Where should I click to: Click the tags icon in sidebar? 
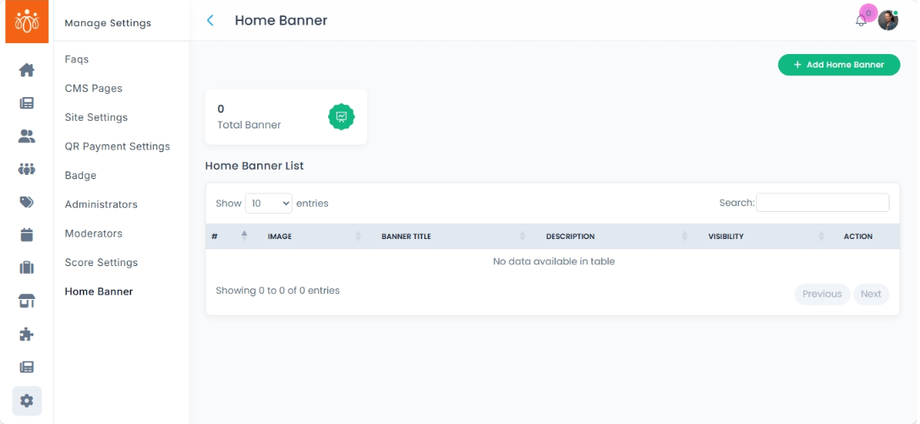point(27,202)
